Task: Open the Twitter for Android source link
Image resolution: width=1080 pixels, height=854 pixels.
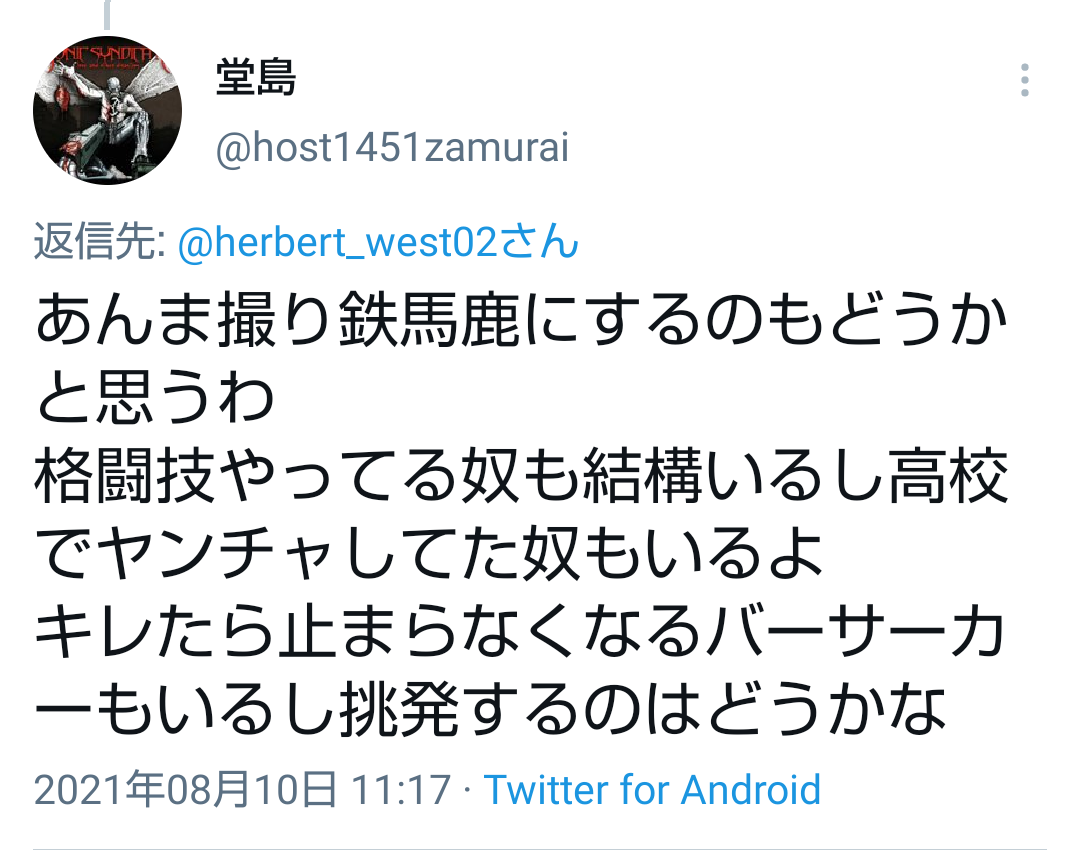Action: [x=652, y=789]
